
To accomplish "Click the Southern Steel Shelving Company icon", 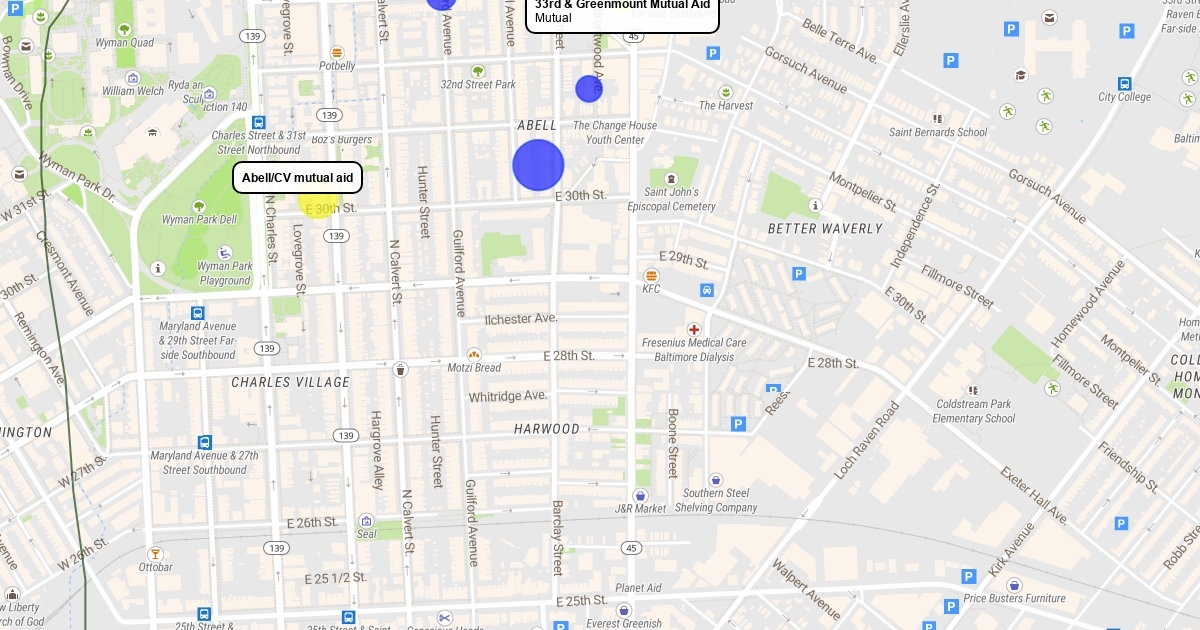I will 715,480.
